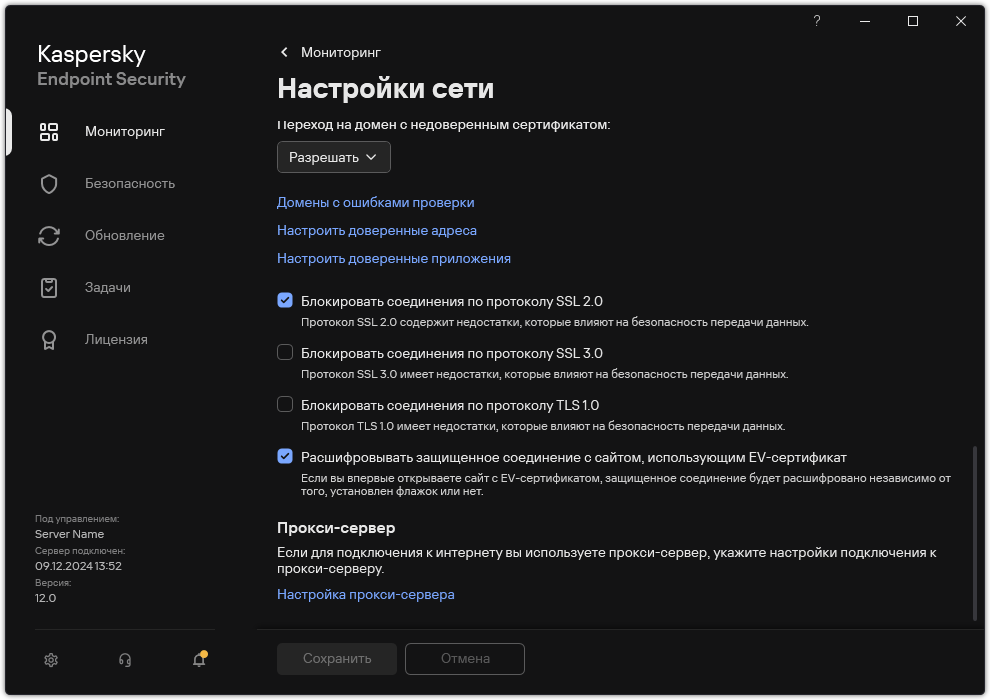The image size is (990, 700).
Task: Click the License ribbon icon
Action: tap(49, 340)
